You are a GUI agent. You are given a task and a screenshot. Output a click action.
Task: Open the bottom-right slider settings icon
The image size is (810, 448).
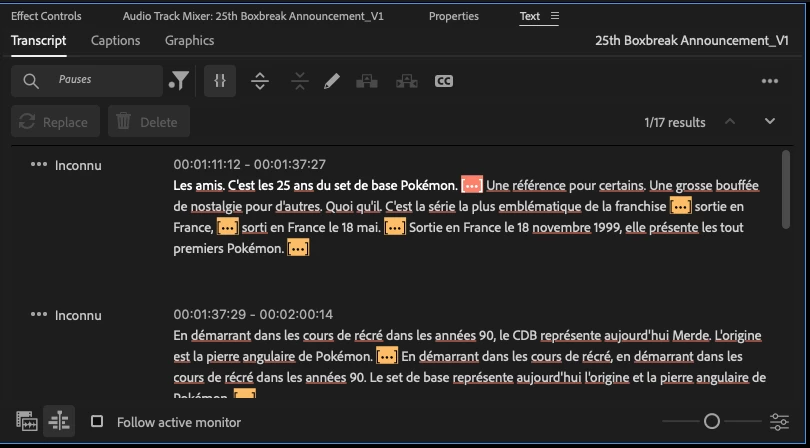coord(780,422)
